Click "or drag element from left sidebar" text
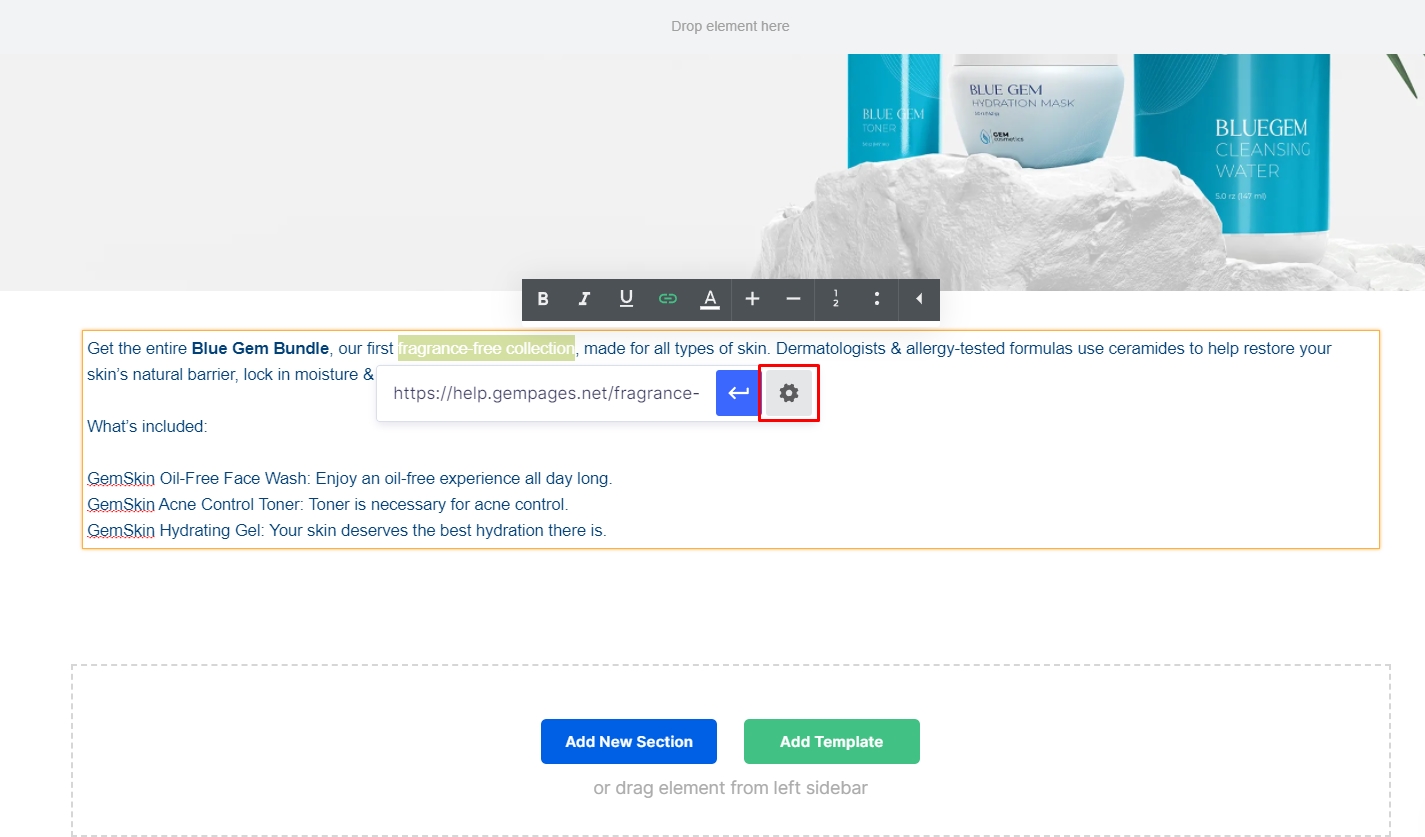1425x837 pixels. [x=730, y=788]
